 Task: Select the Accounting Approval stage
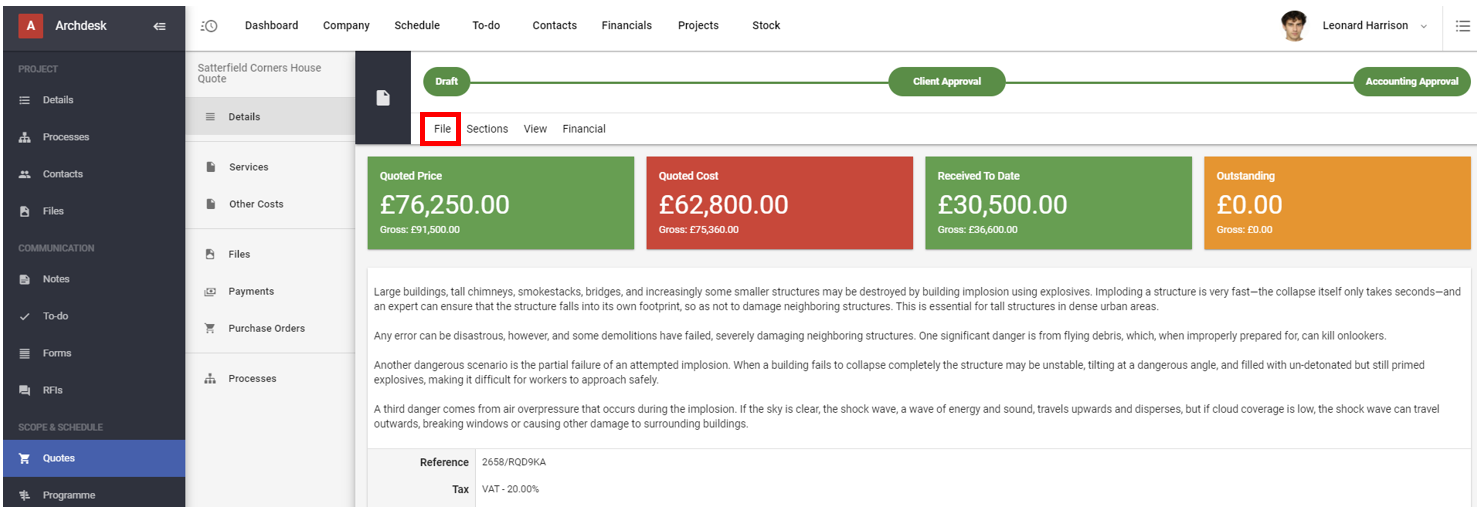(x=1412, y=82)
